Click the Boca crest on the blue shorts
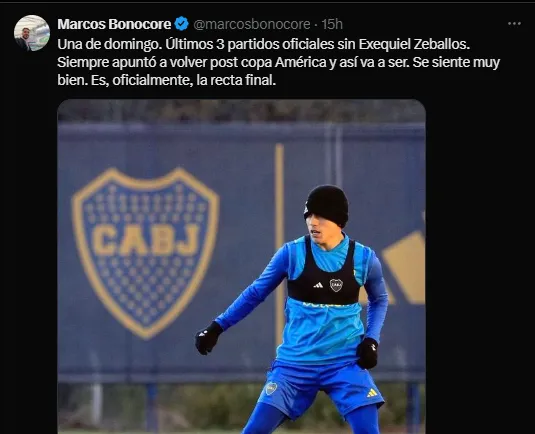Viewport: 535px width, 434px height. 271,388
